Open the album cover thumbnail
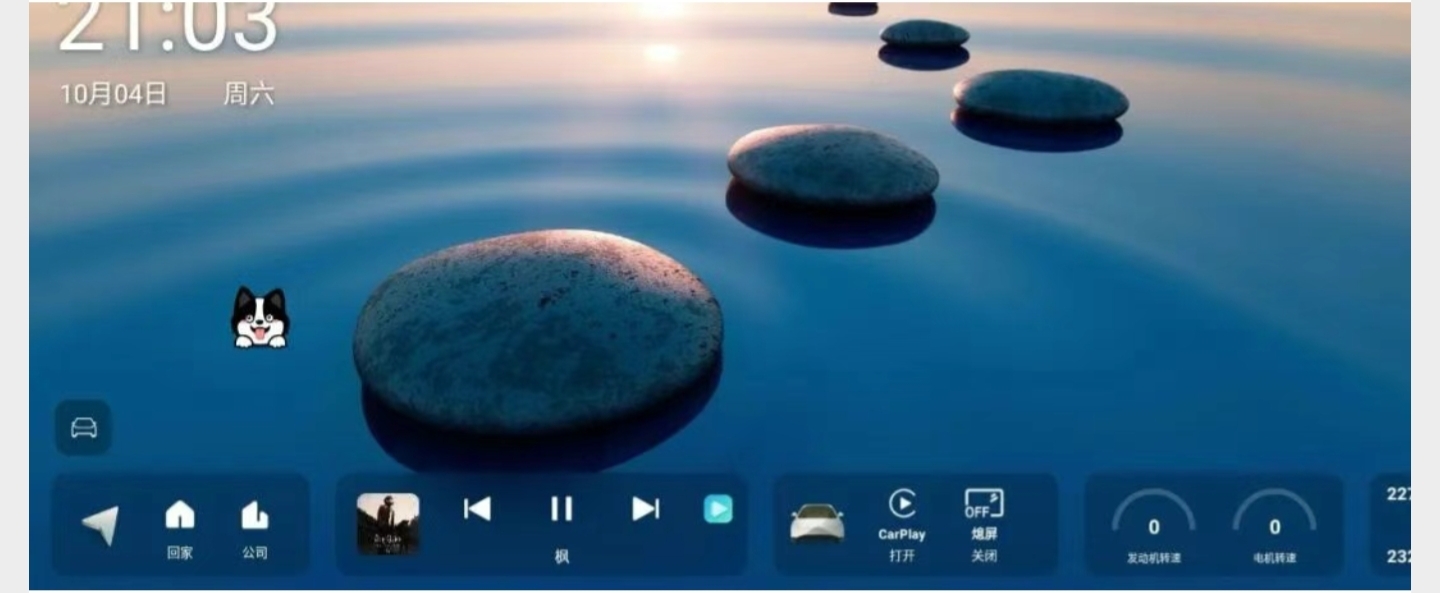Image resolution: width=1440 pixels, height=593 pixels. (388, 524)
